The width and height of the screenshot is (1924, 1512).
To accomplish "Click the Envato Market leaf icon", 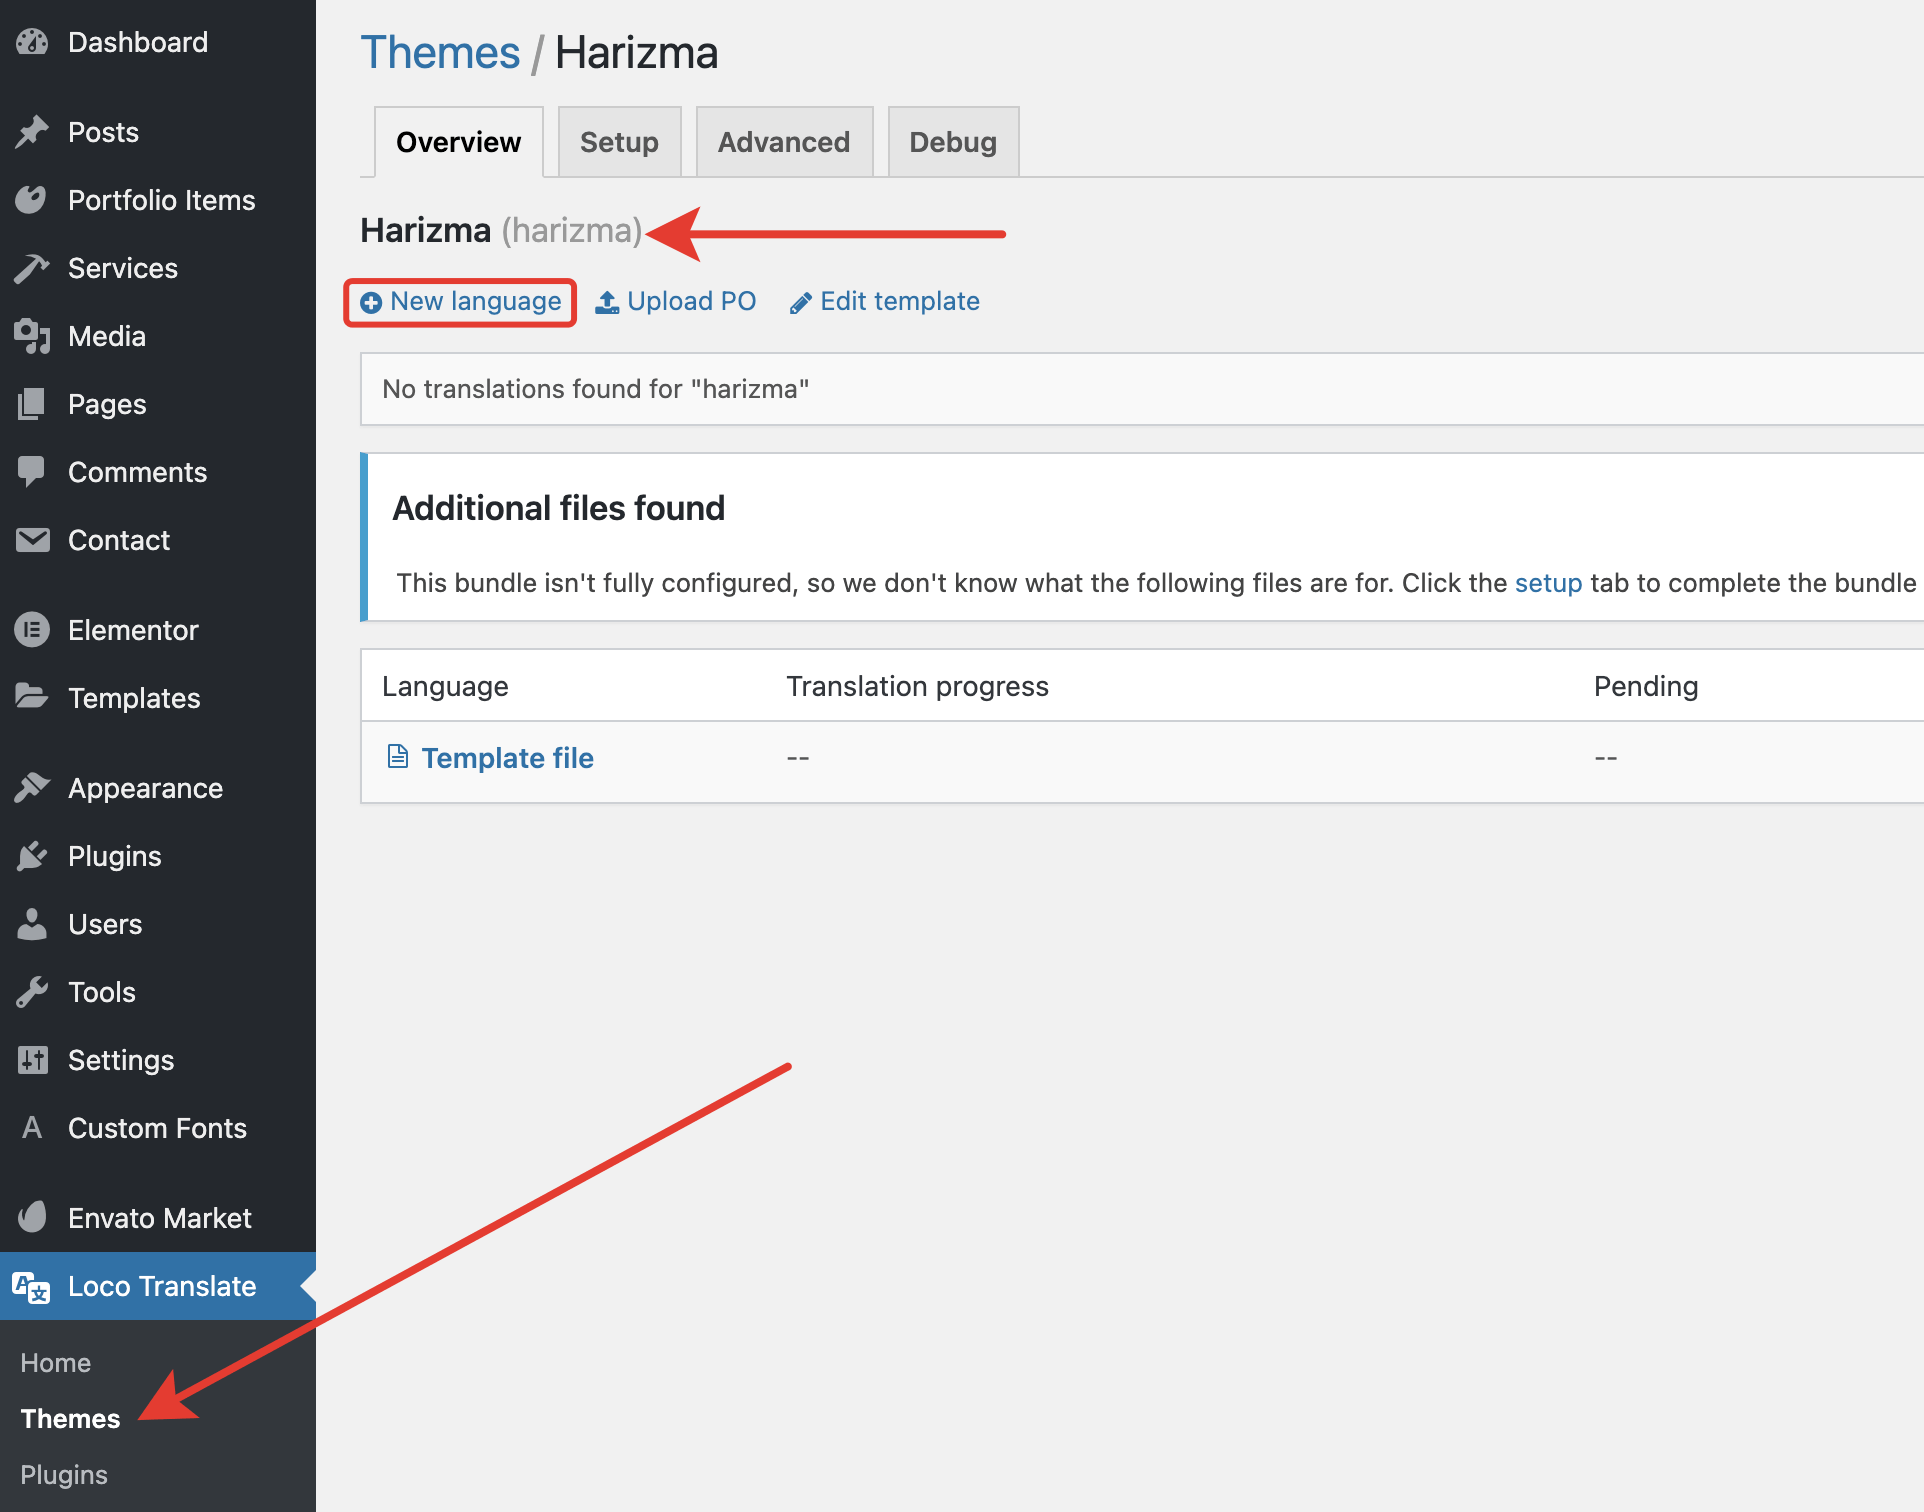I will point(32,1218).
